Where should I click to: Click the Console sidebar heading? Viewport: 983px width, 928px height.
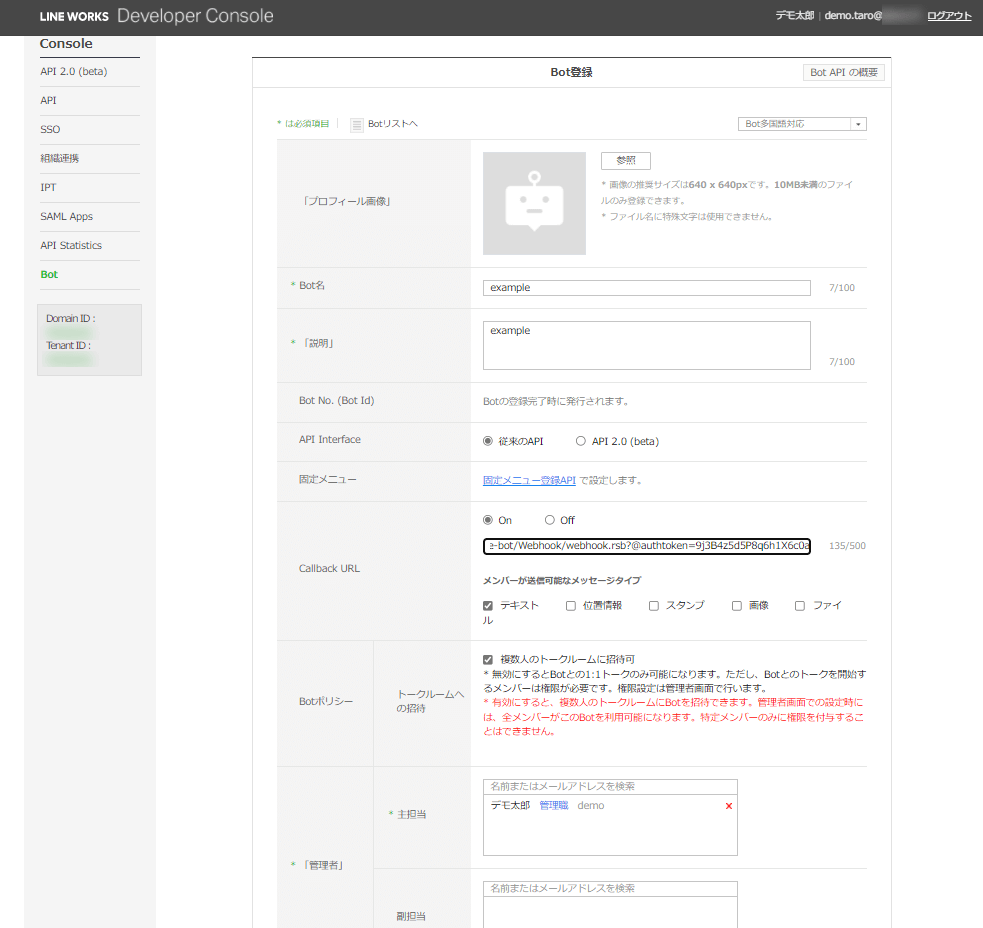(66, 43)
